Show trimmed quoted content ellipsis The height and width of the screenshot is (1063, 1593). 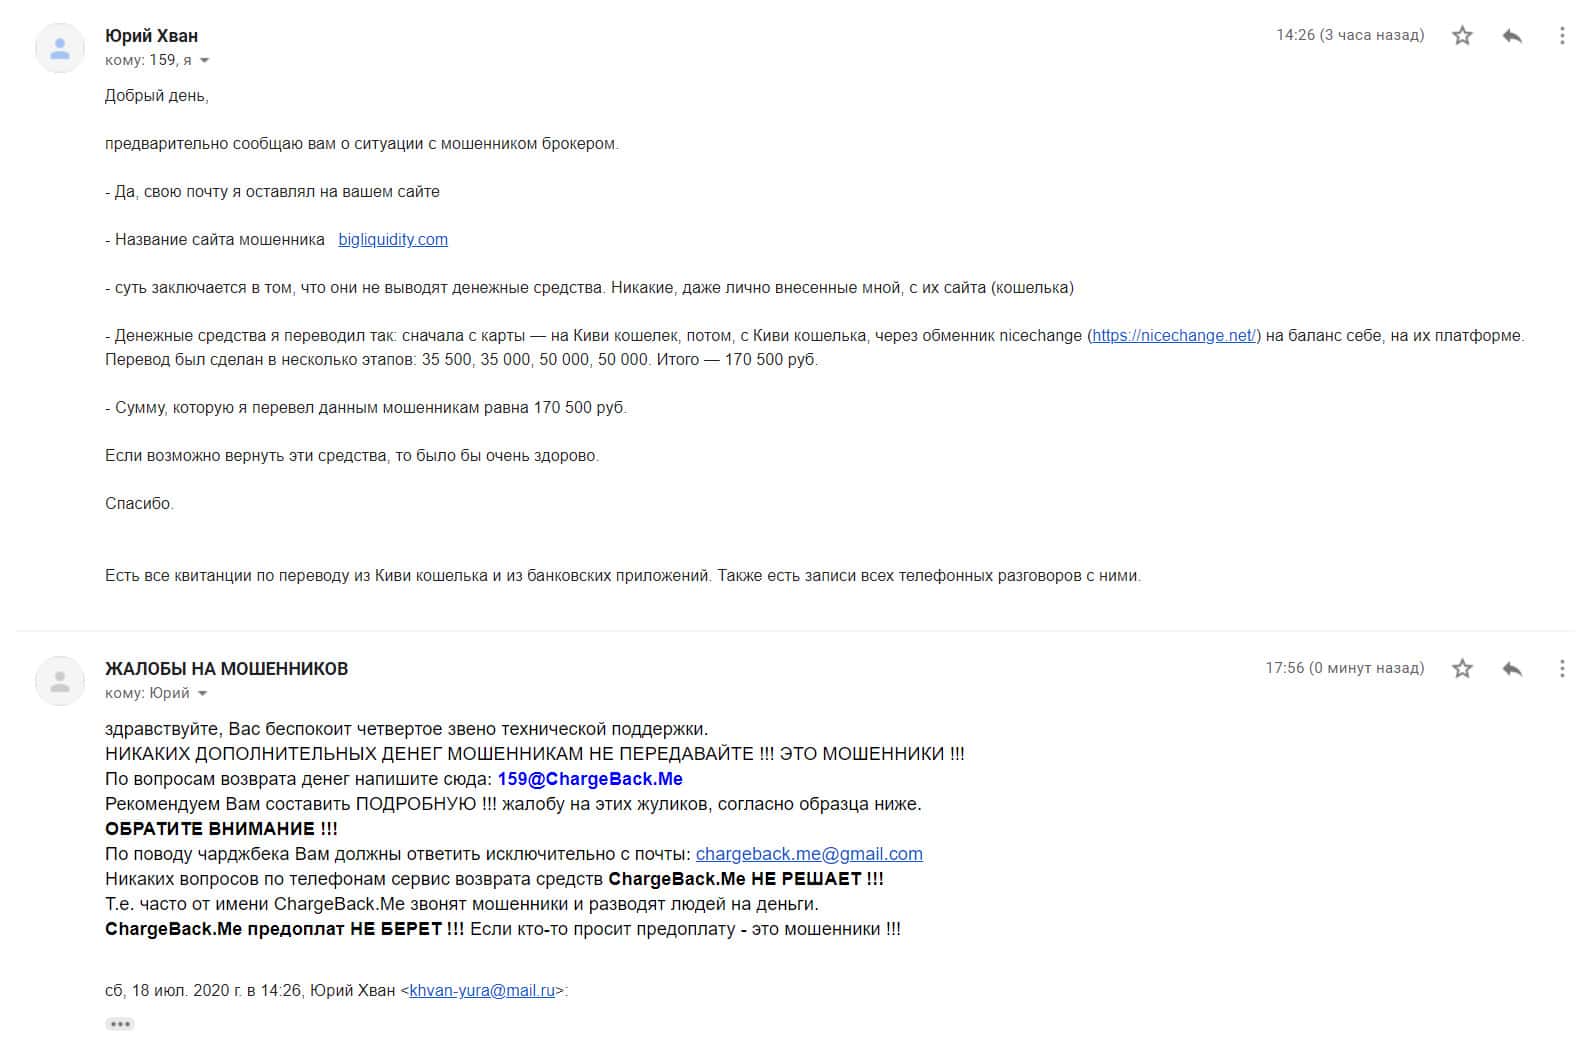[120, 1024]
